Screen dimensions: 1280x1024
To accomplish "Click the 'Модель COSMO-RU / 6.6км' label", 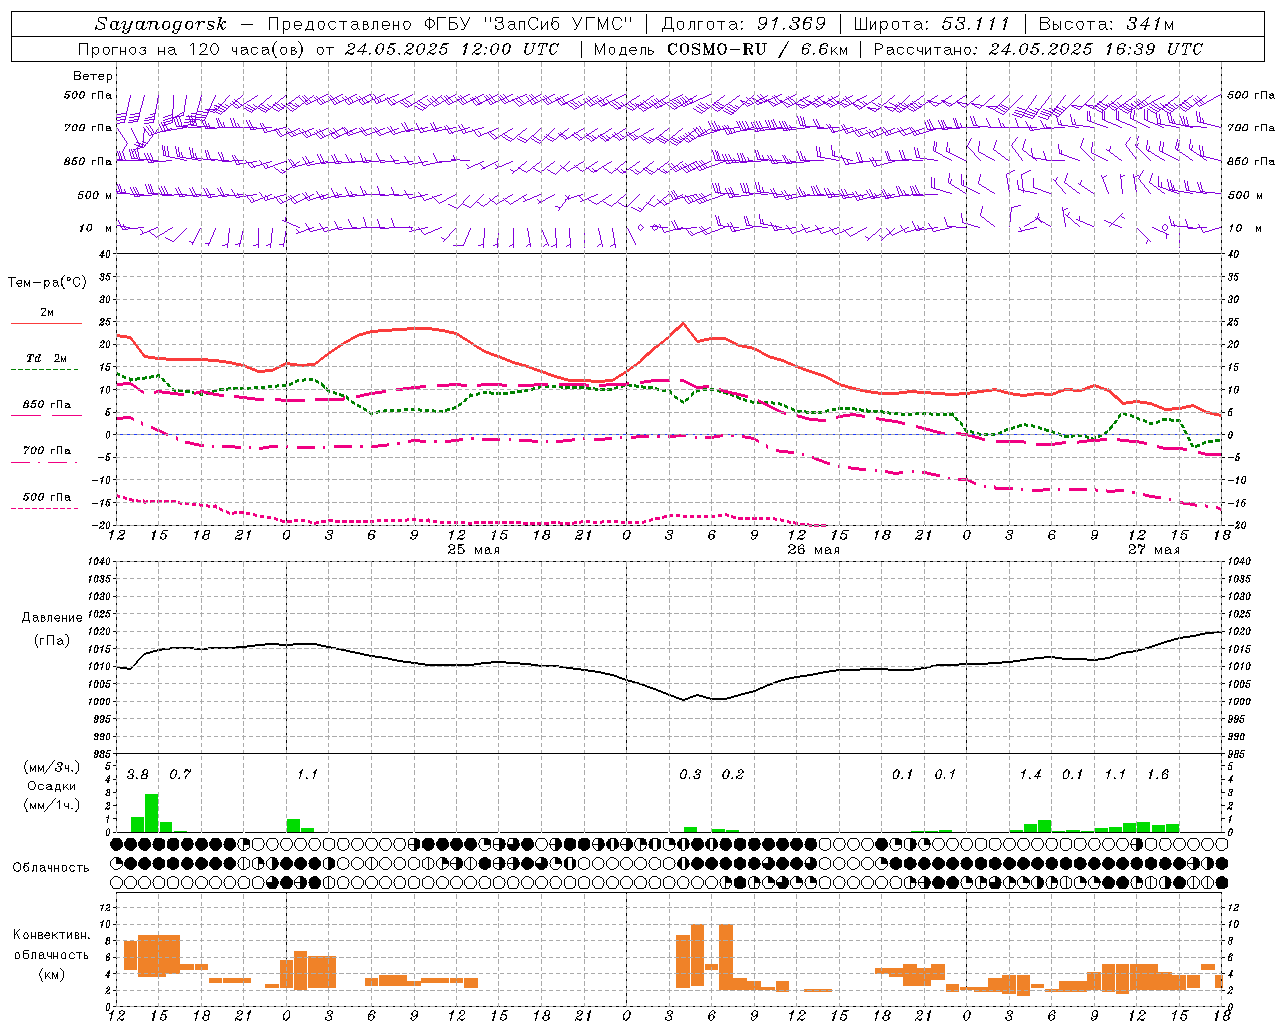I will (721, 49).
